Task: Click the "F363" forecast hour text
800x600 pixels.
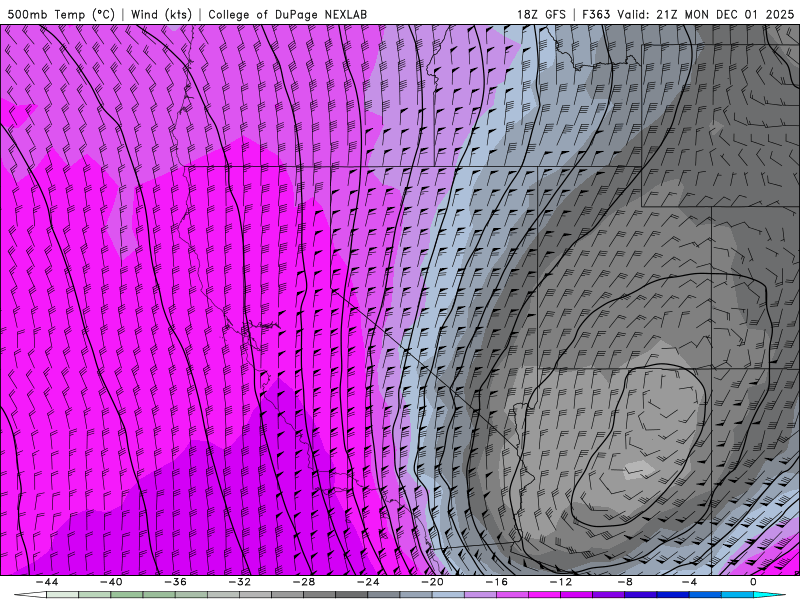Action: [596, 15]
